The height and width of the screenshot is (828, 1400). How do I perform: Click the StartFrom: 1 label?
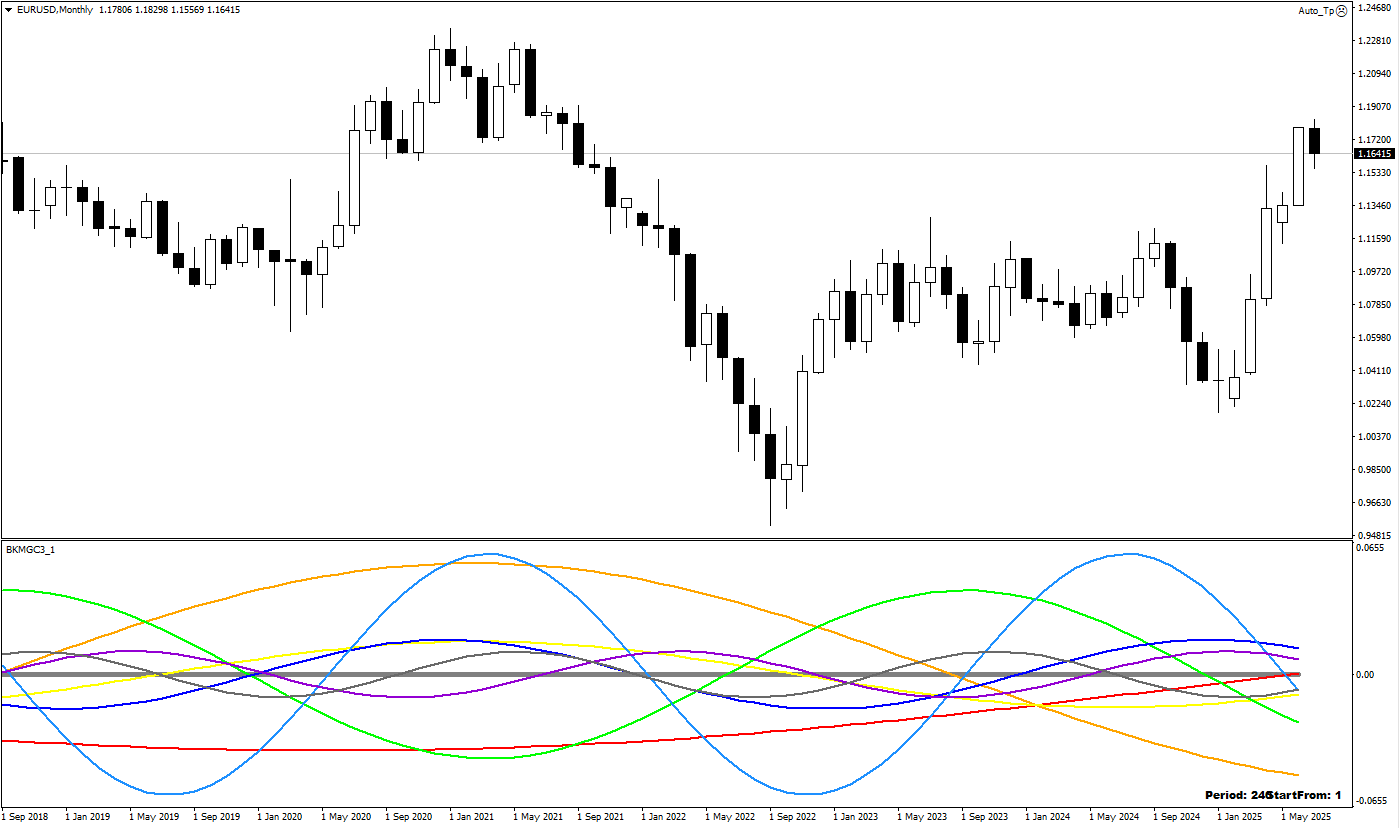click(1306, 795)
